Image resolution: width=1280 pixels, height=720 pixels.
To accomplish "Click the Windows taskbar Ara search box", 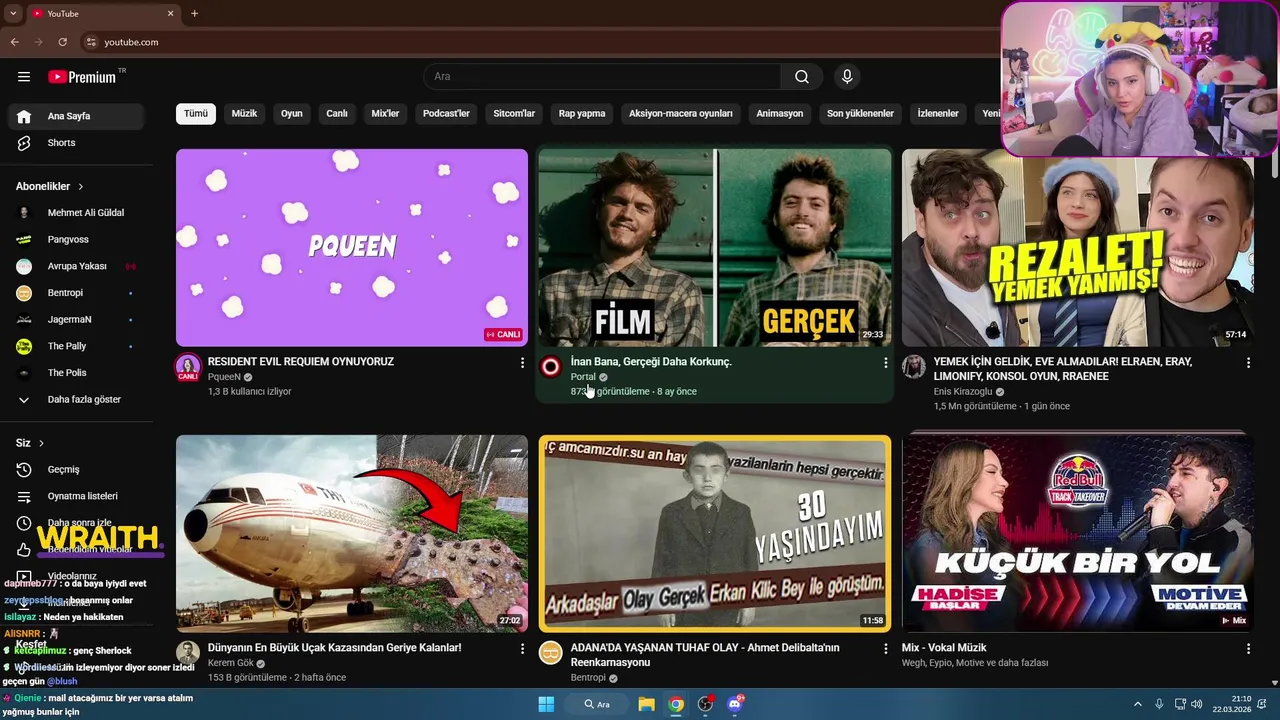I will click(598, 704).
